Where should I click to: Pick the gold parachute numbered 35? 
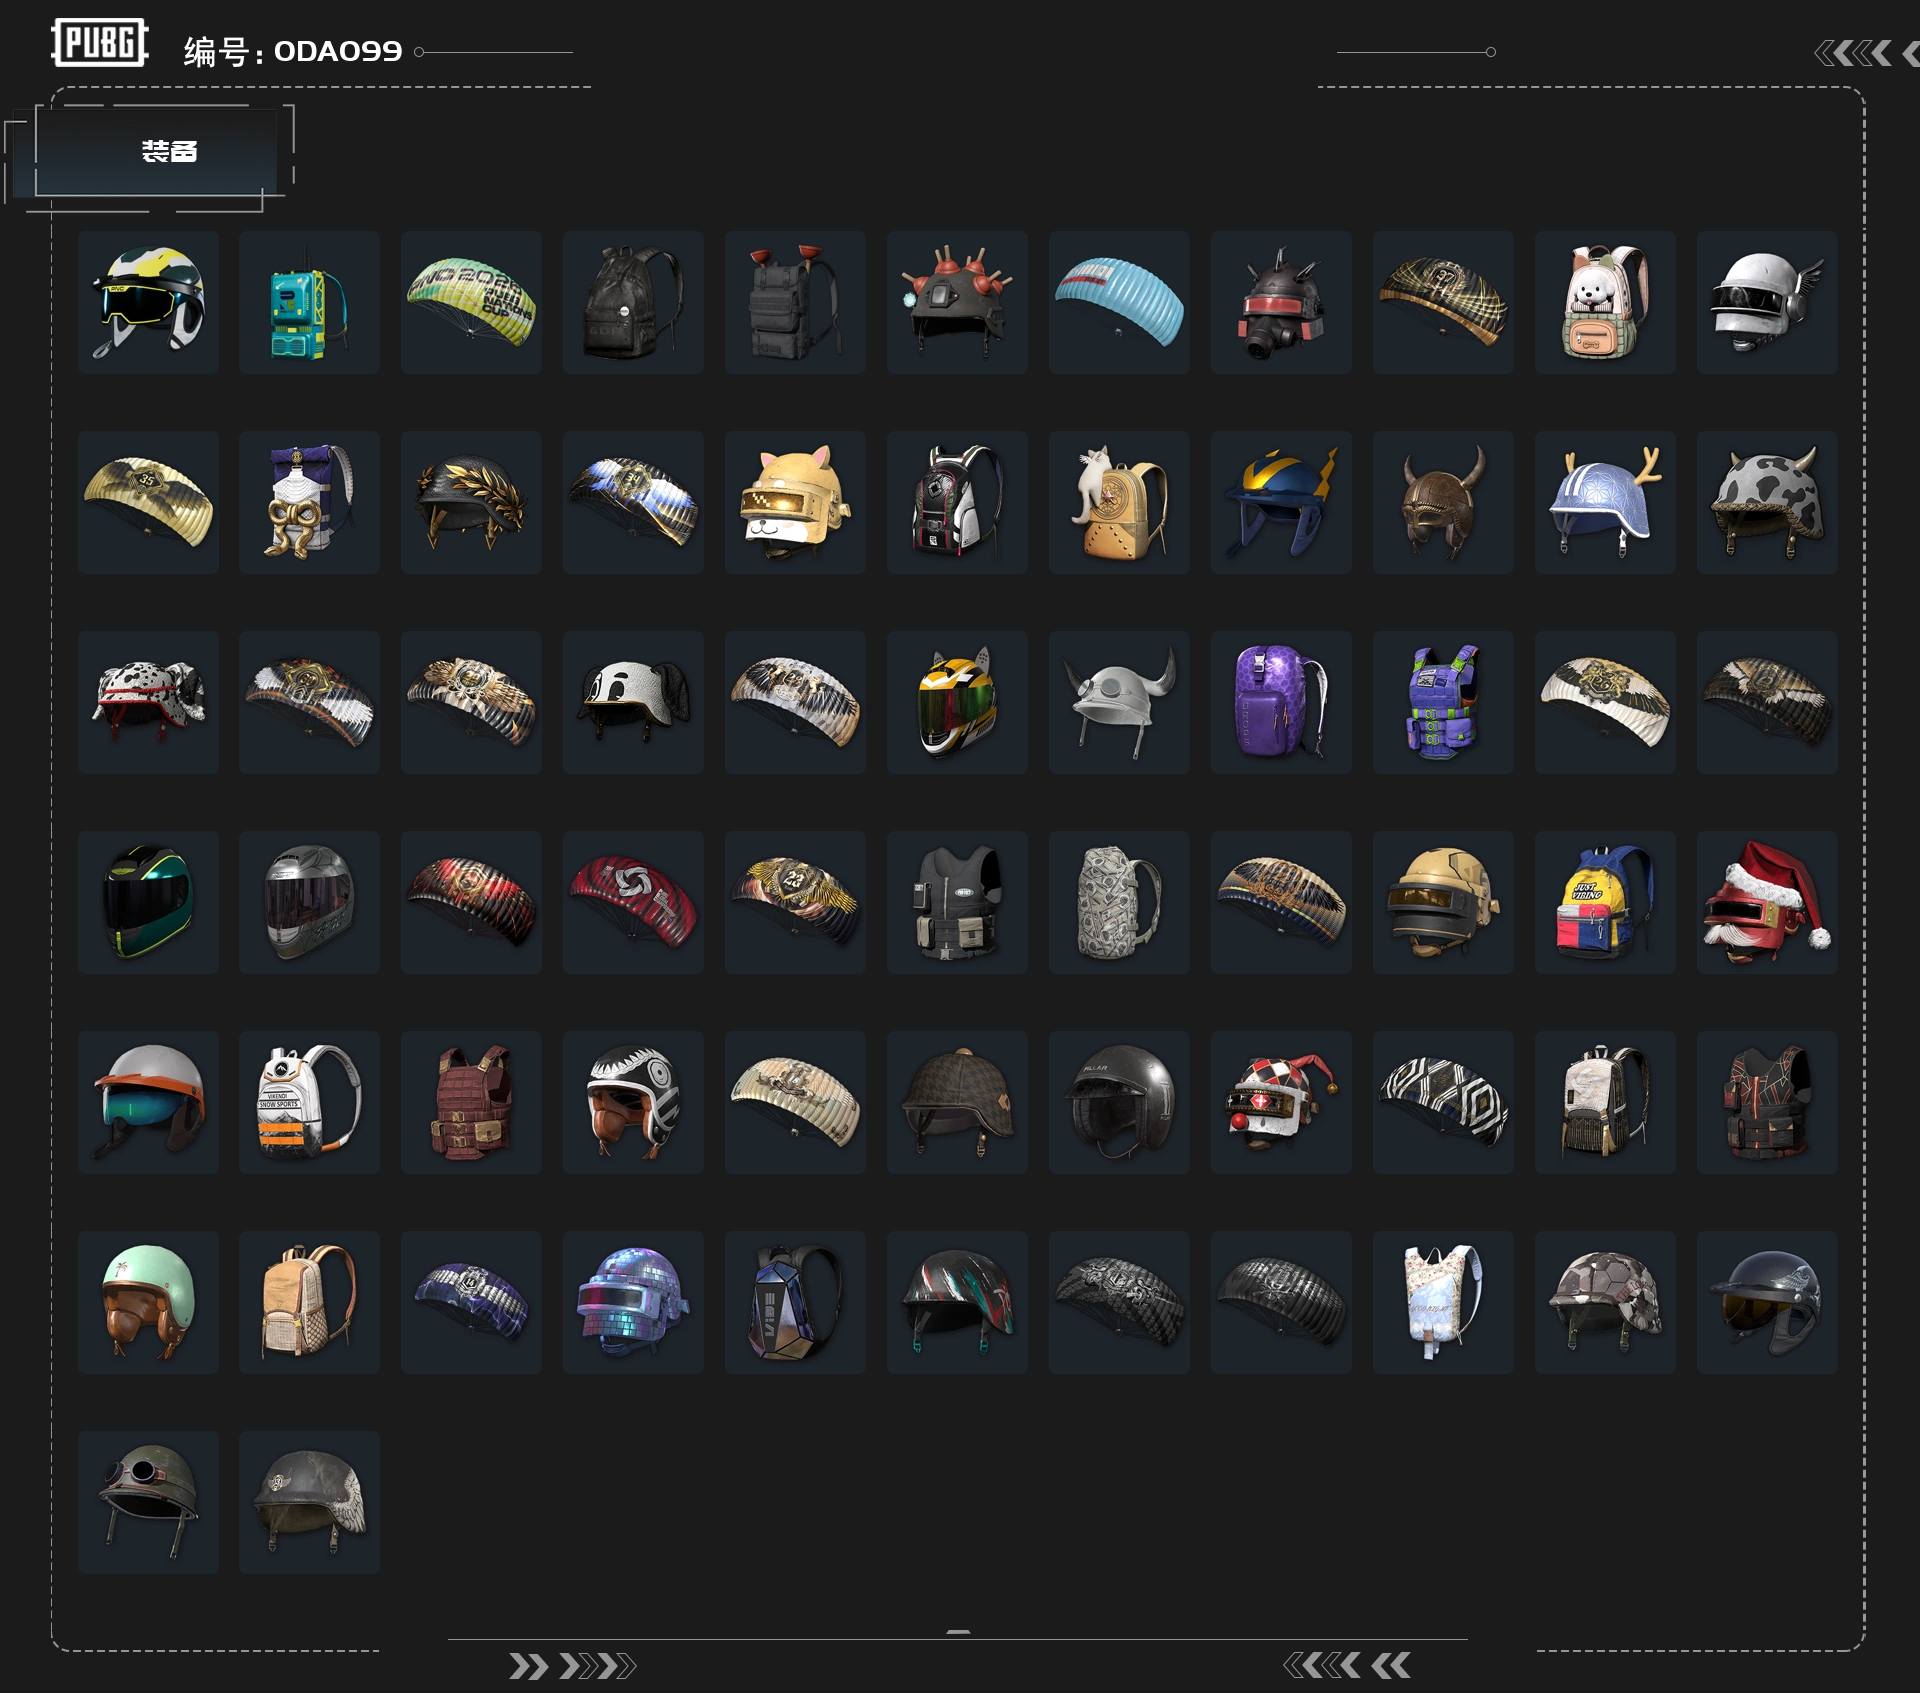click(x=148, y=503)
